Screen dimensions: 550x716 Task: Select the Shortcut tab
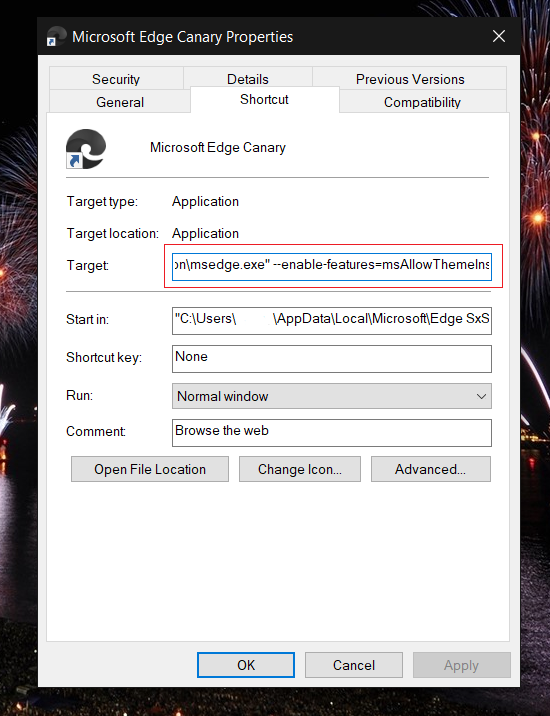[264, 100]
